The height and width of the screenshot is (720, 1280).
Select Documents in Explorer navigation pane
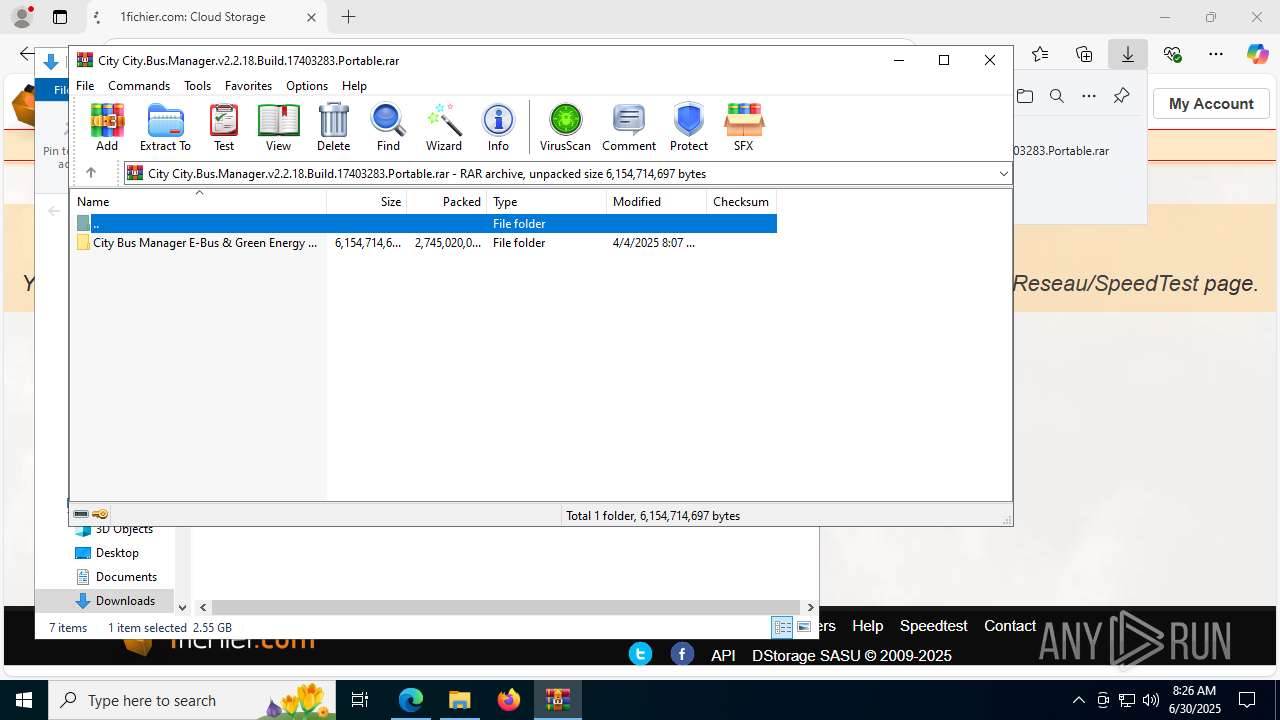coord(115,576)
